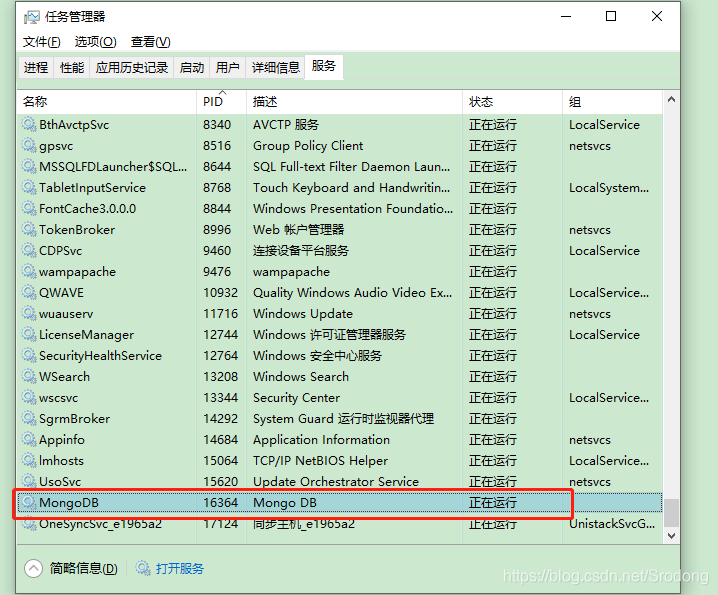The image size is (718, 595).
Task: Click the gear icon beside wuauserv
Action: [29, 313]
